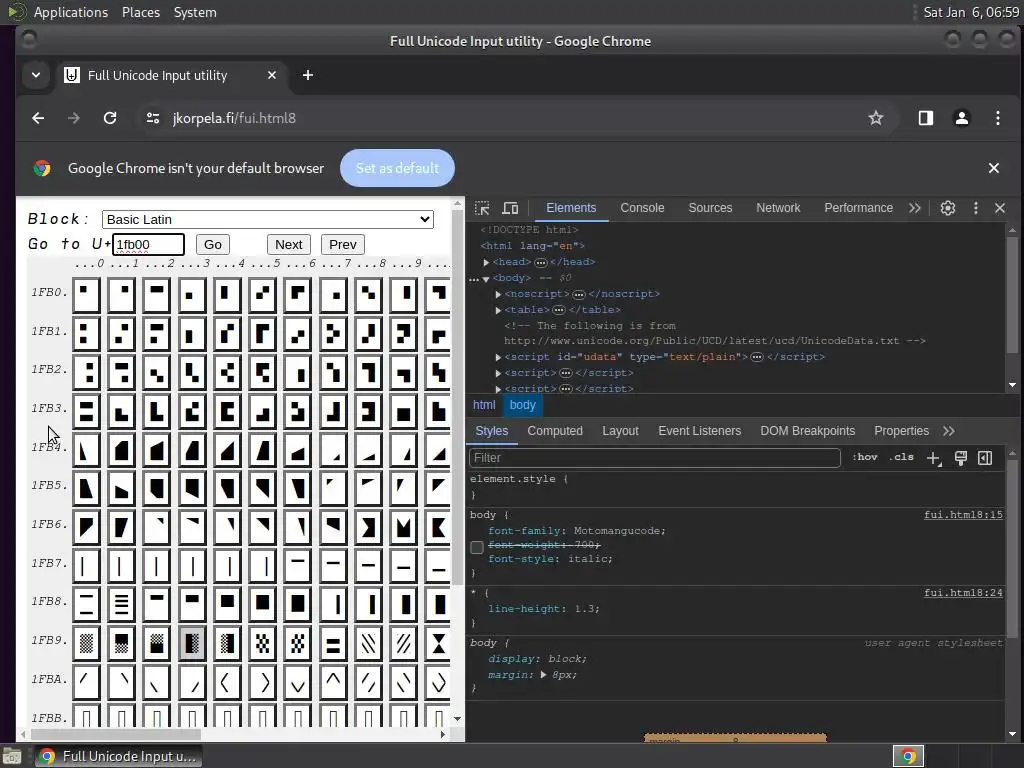Click the new style rule plus icon
The image size is (1024, 768).
(x=934, y=458)
